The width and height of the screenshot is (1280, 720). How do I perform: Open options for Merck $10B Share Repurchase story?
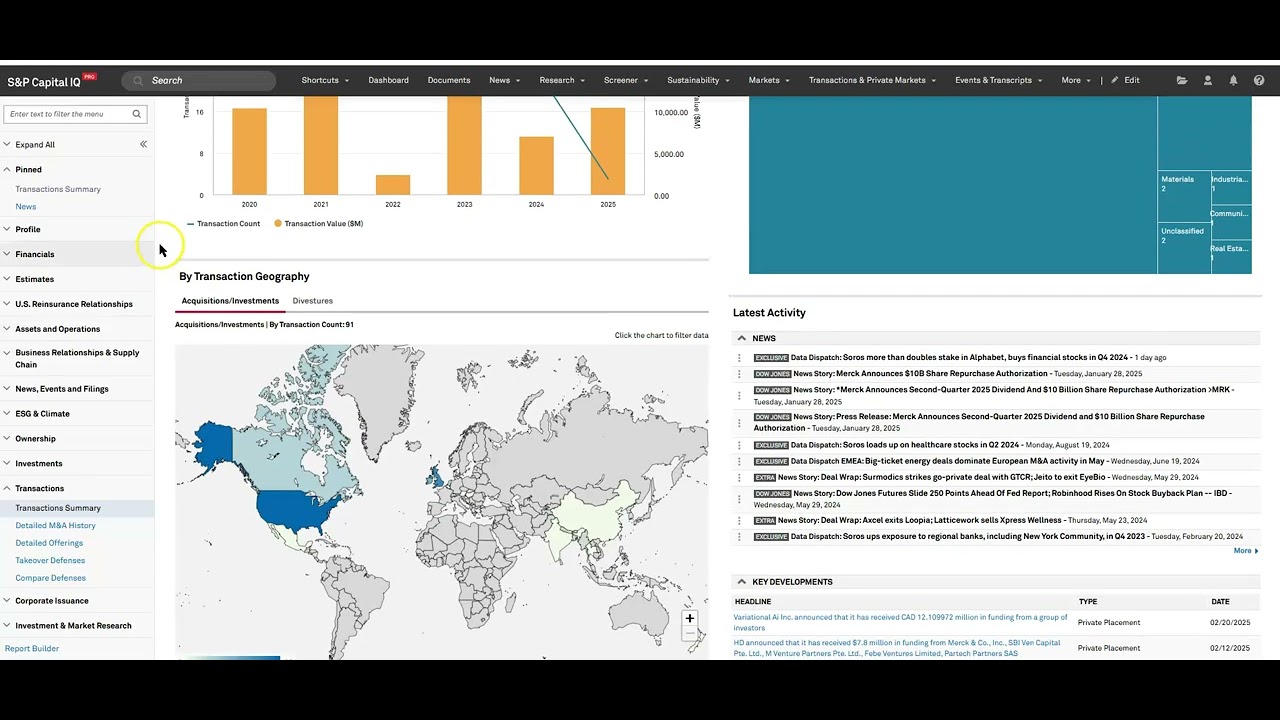click(740, 374)
